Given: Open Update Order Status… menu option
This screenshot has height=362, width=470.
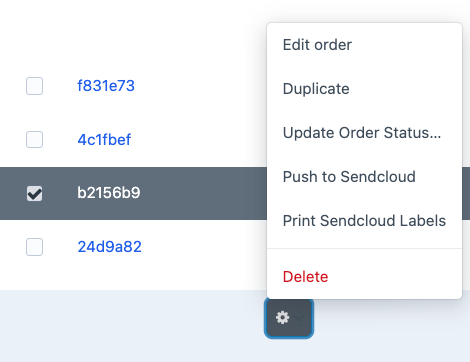Looking at the screenshot, I should pyautogui.click(x=364, y=133).
